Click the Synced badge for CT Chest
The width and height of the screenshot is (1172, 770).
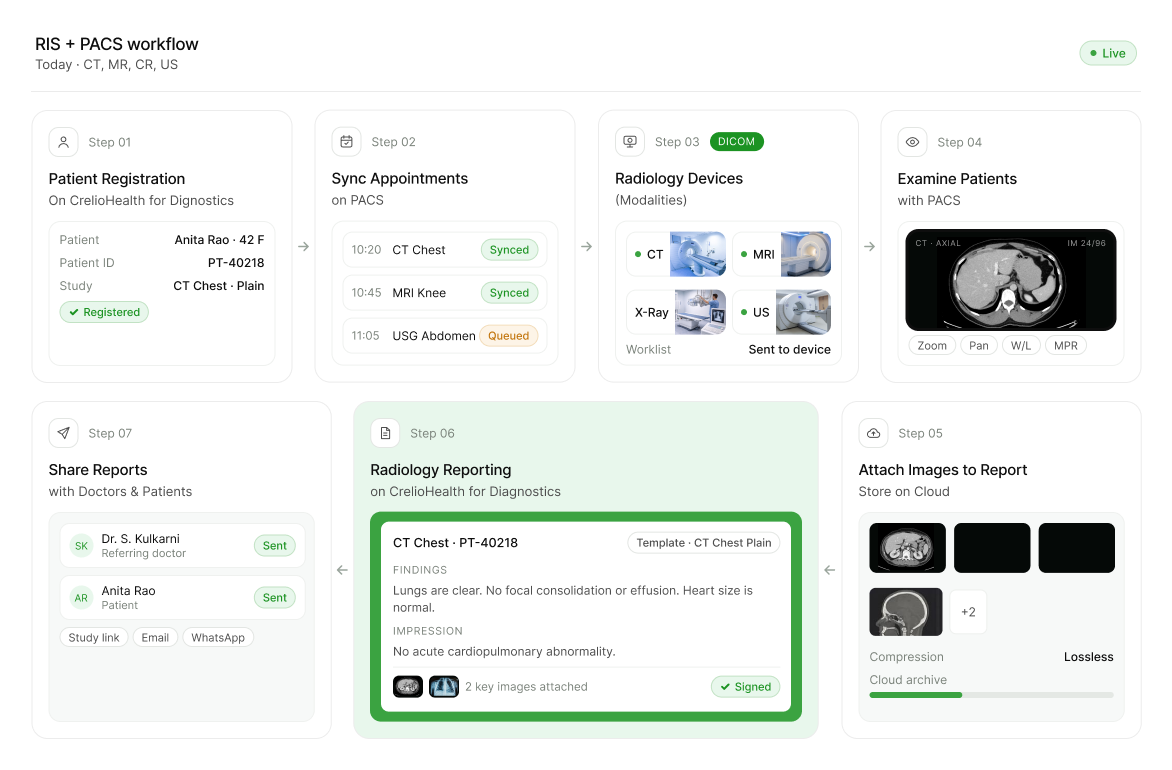point(509,250)
